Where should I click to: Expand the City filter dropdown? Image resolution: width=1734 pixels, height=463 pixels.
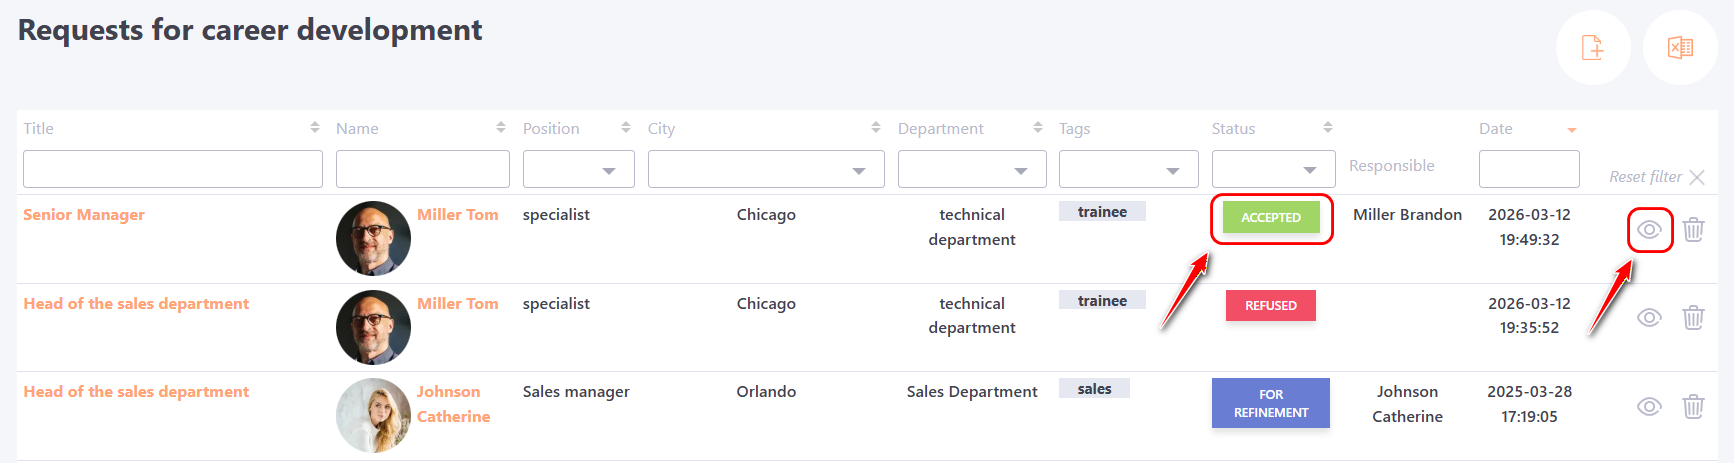pyautogui.click(x=766, y=170)
